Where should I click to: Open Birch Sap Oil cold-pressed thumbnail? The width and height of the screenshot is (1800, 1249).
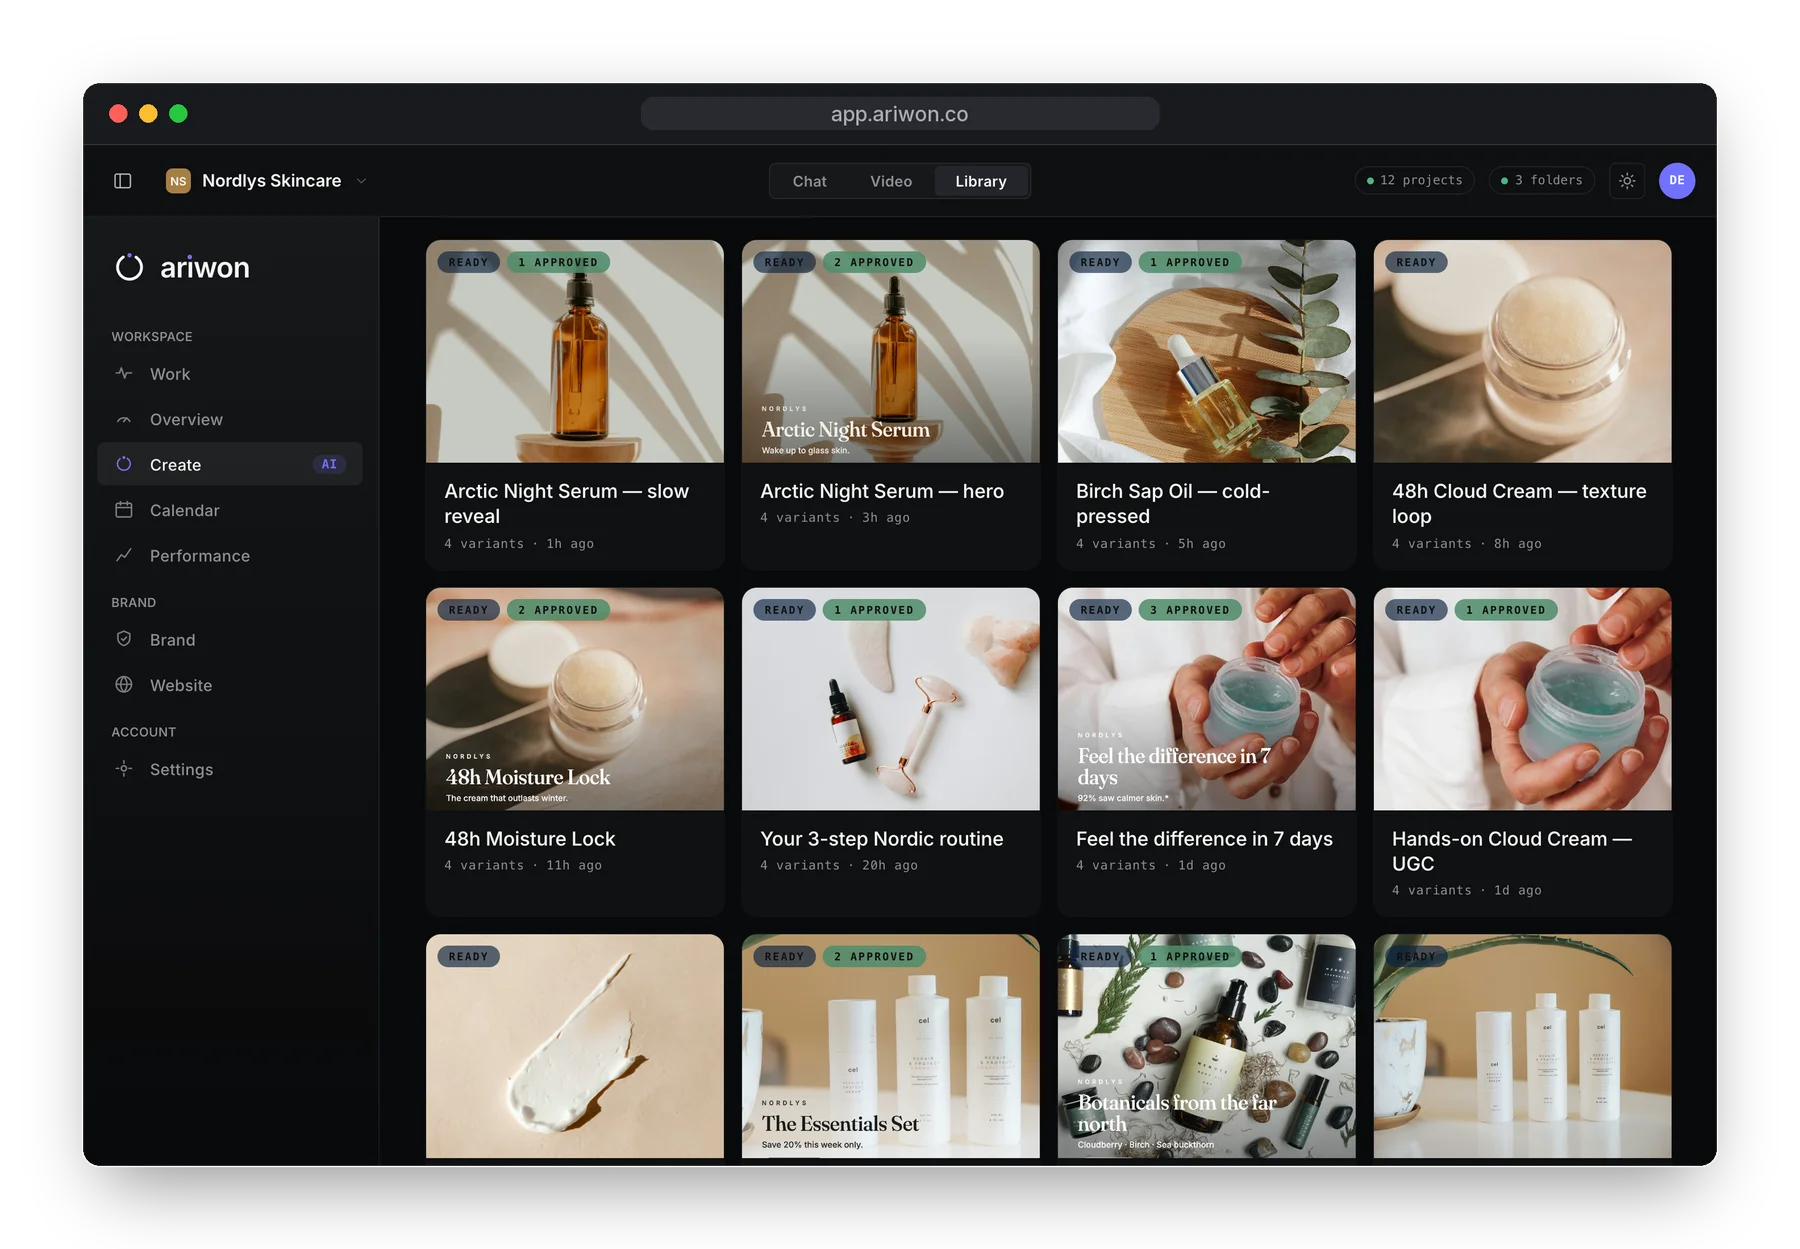[x=1207, y=351]
